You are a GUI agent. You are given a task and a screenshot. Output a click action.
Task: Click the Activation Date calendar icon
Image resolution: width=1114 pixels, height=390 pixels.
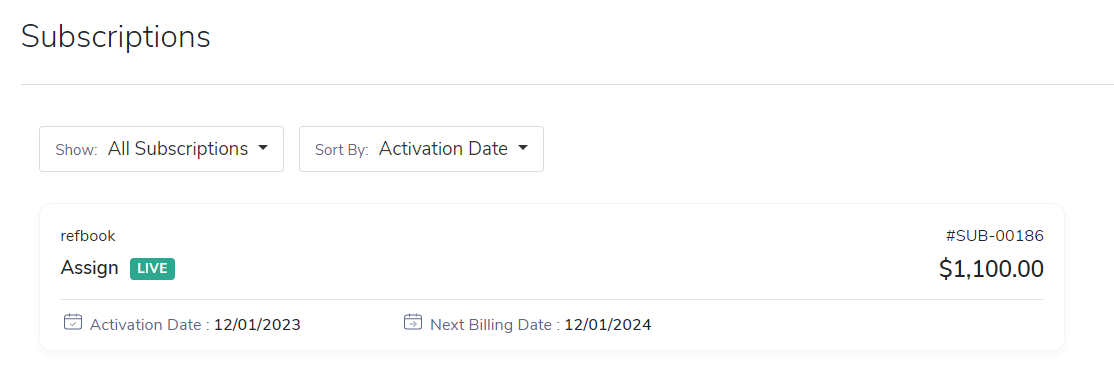click(73, 323)
